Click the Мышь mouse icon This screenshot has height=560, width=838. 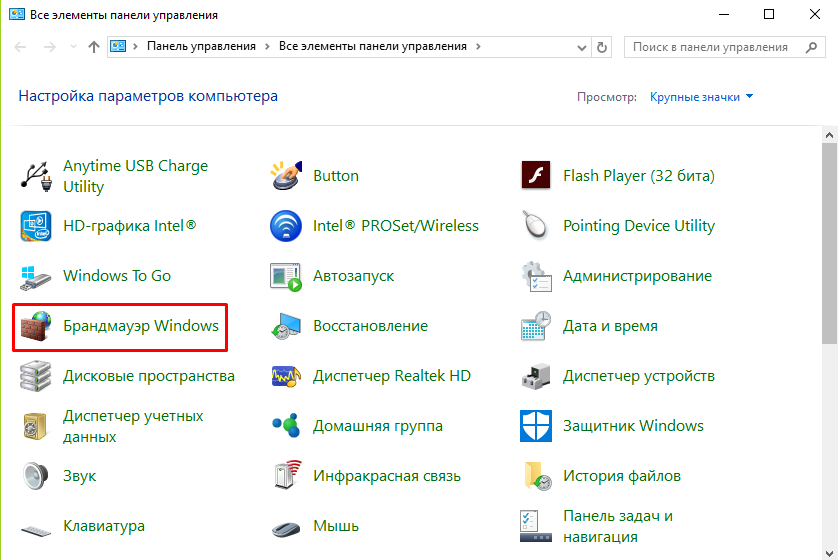click(x=286, y=529)
